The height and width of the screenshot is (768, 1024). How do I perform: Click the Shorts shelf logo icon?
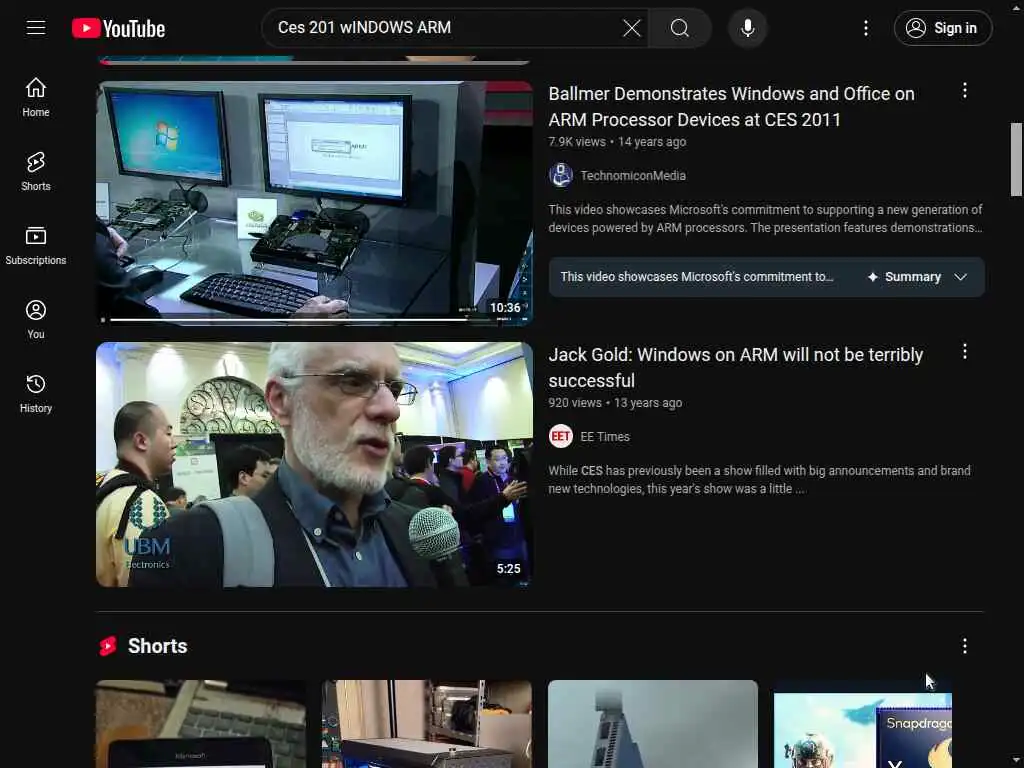click(x=108, y=646)
